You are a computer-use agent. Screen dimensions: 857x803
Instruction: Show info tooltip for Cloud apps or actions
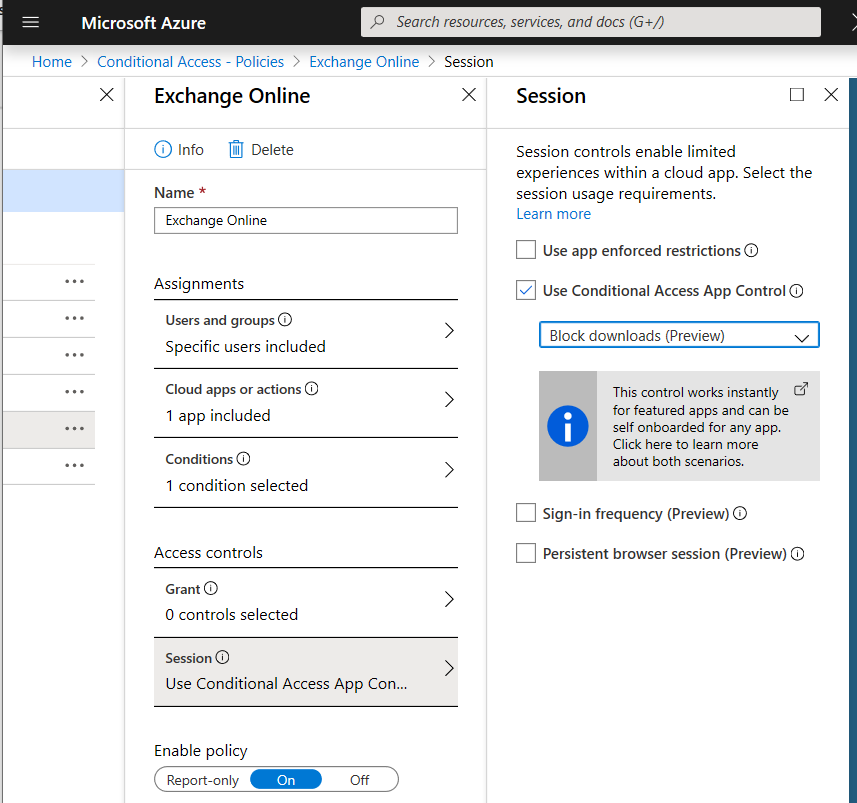click(x=312, y=389)
